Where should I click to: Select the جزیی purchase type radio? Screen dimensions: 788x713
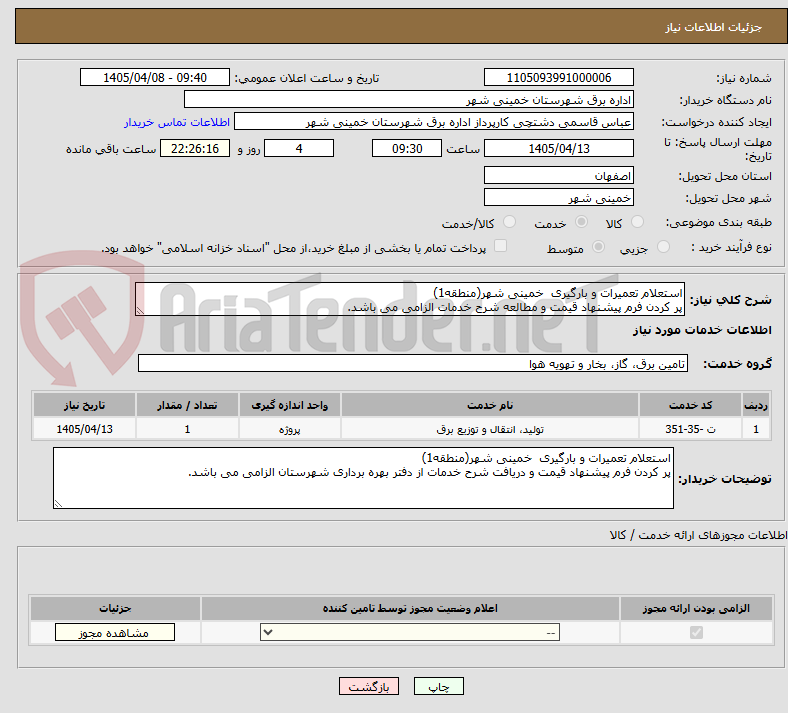pyautogui.click(x=663, y=247)
